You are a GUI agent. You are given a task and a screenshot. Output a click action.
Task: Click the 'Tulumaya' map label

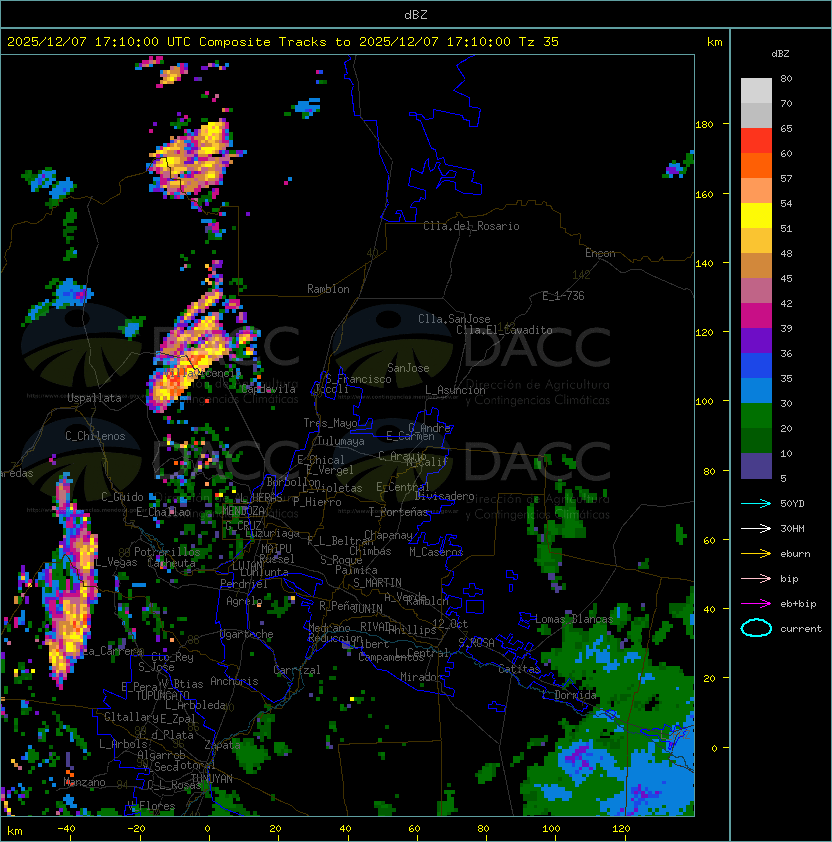click(x=341, y=441)
